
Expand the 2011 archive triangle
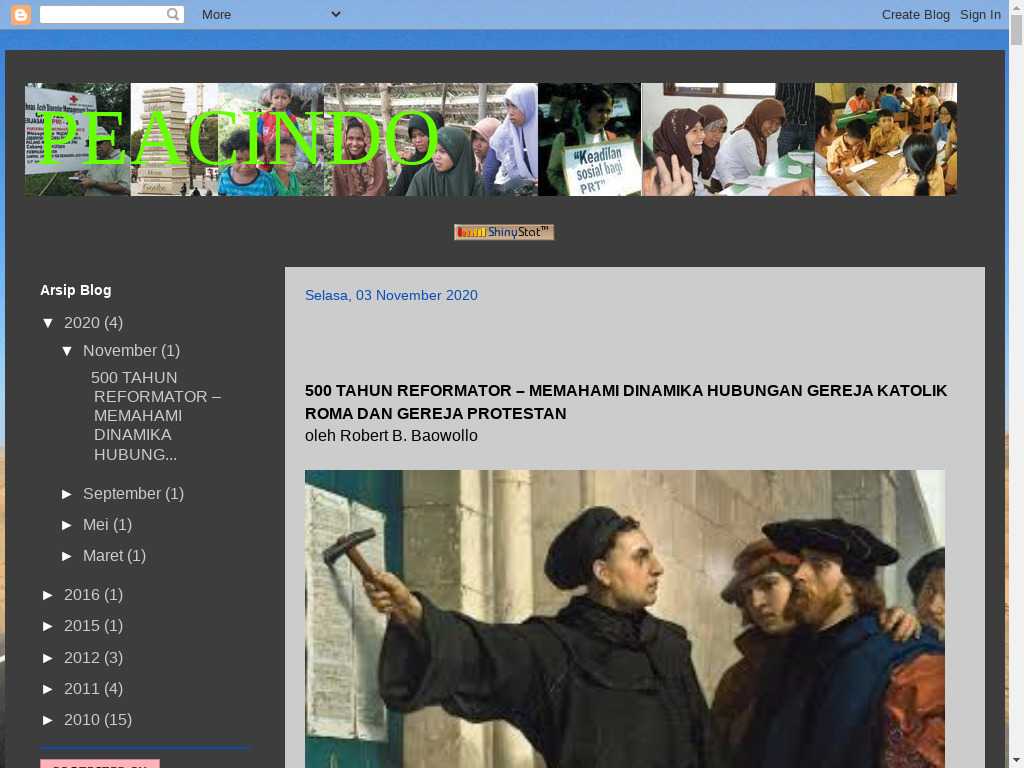click(48, 689)
